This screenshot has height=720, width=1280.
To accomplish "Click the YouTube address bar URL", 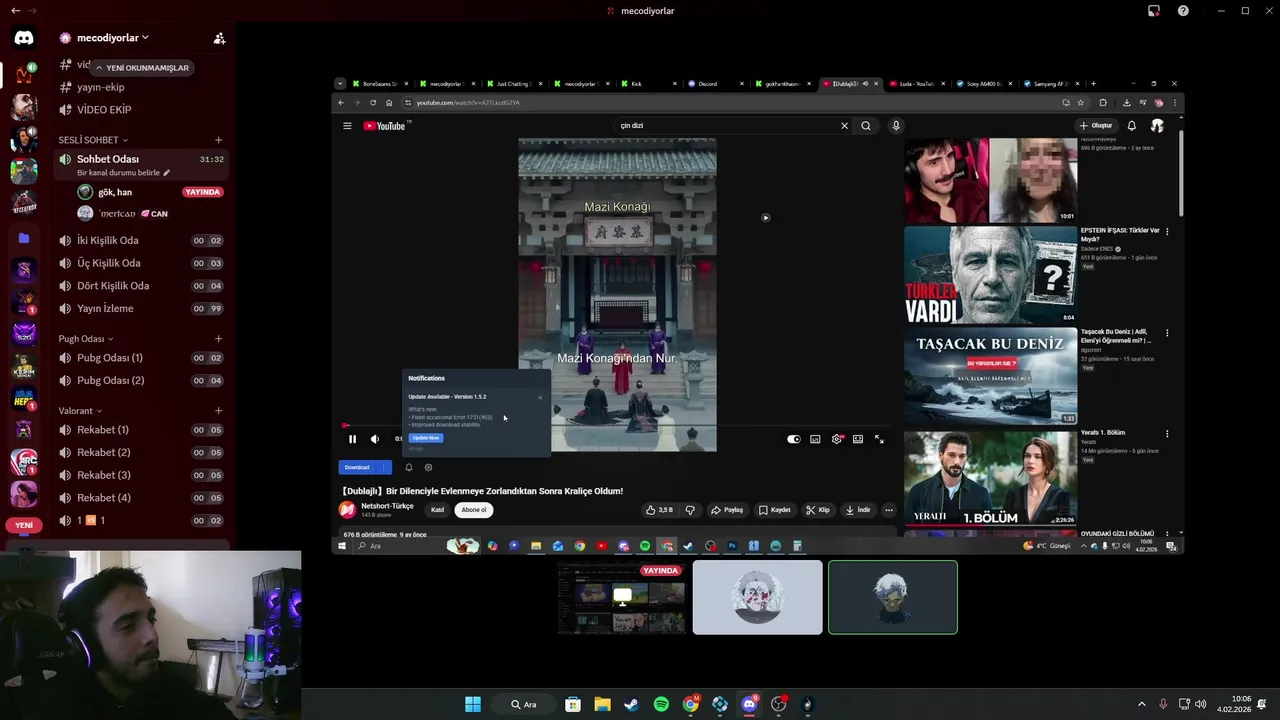I will tap(467, 103).
